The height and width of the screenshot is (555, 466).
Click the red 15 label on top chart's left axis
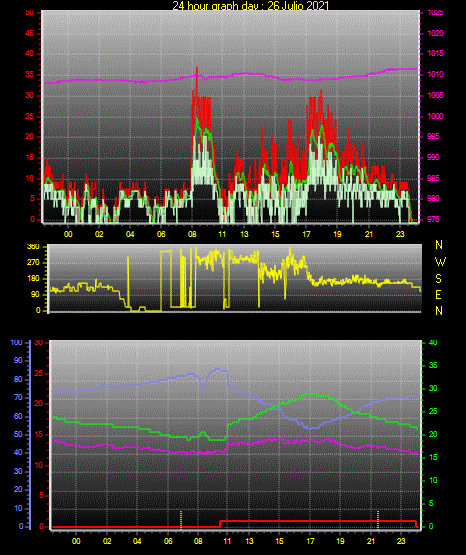point(30,158)
